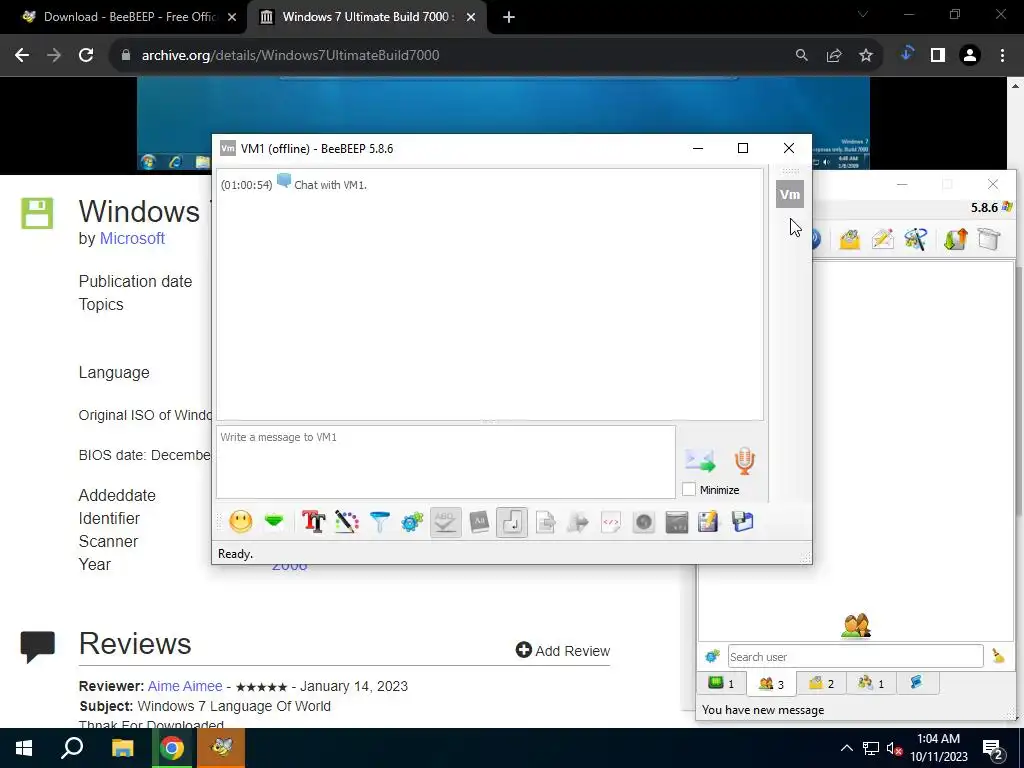Toggle the ABC spell checking button
The image size is (1024, 768).
445,522
